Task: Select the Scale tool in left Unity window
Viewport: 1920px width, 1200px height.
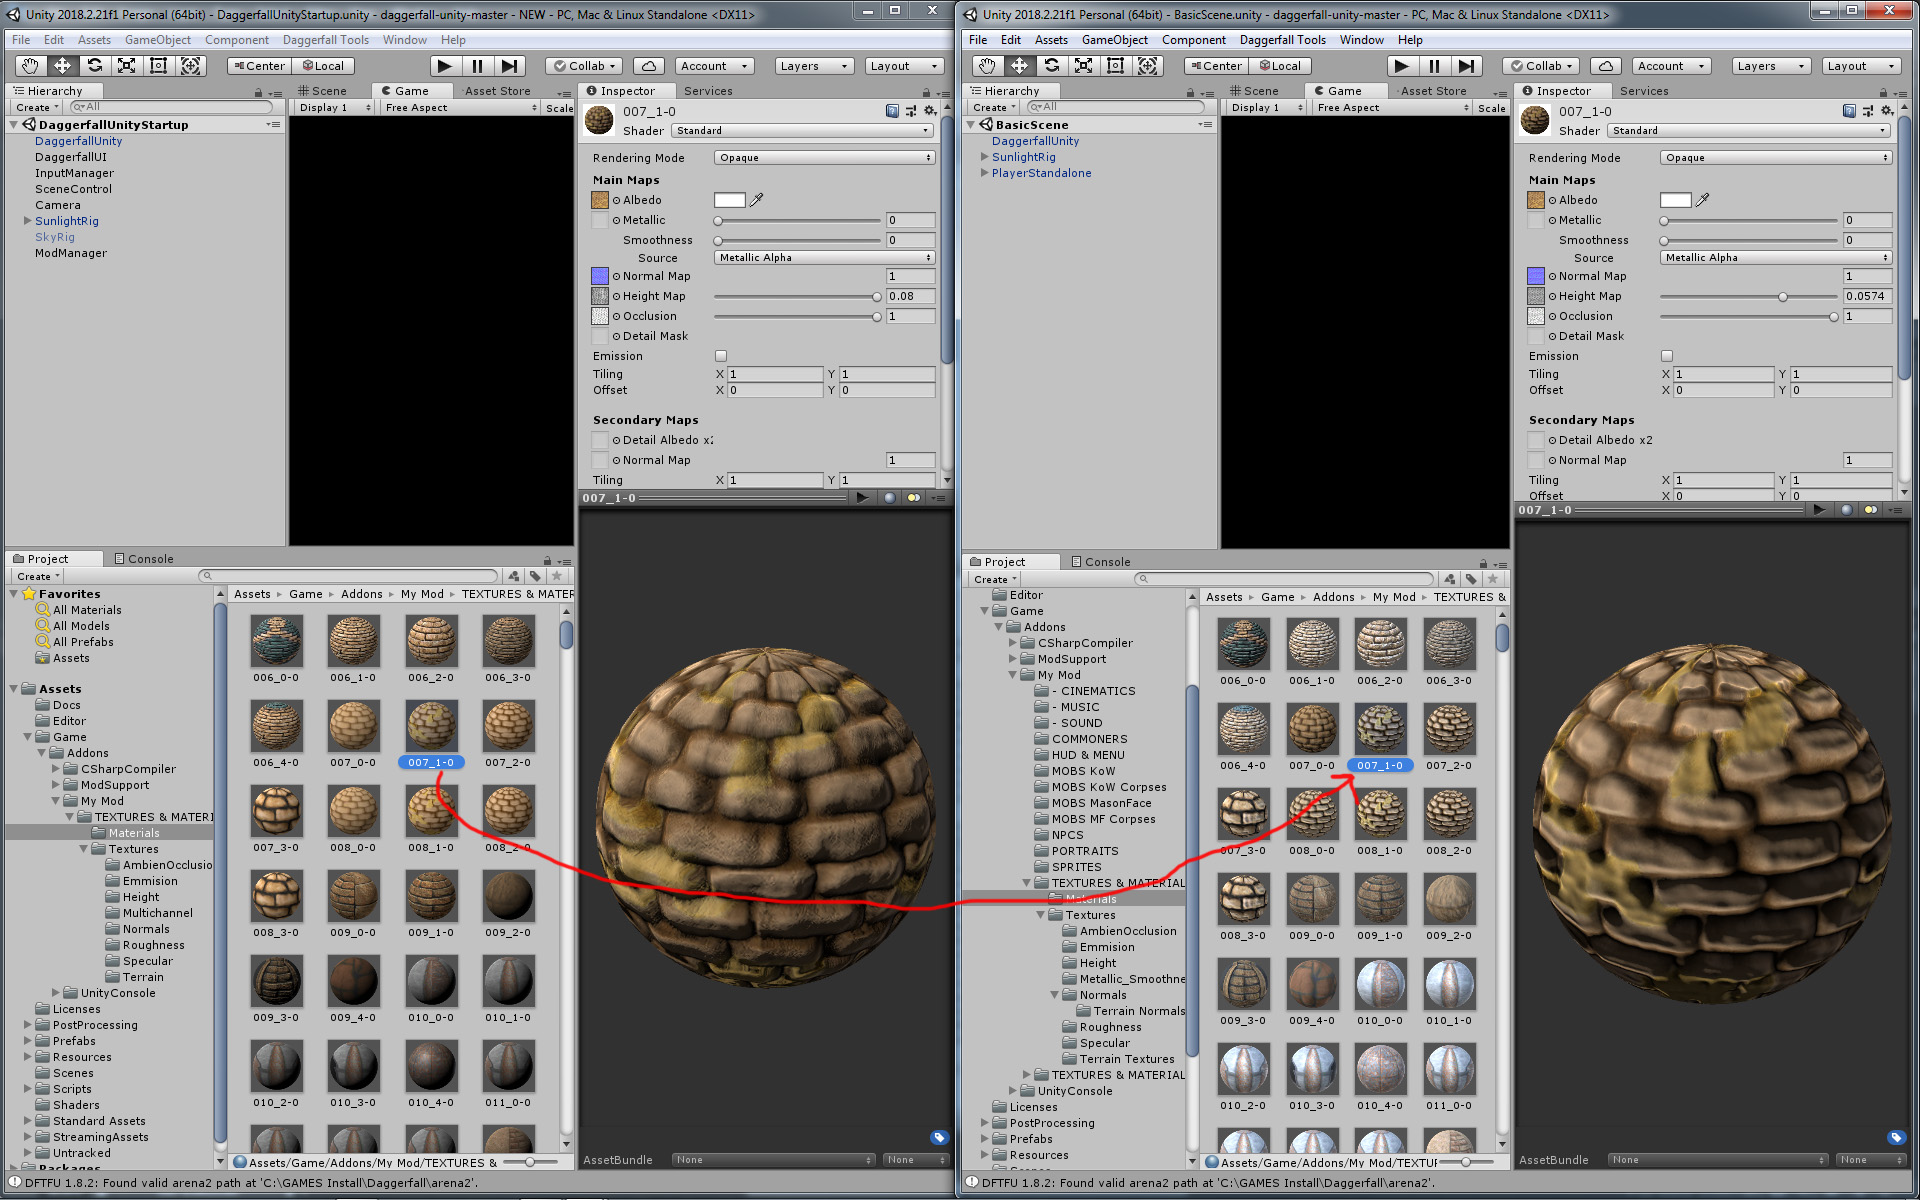Action: pyautogui.click(x=126, y=66)
